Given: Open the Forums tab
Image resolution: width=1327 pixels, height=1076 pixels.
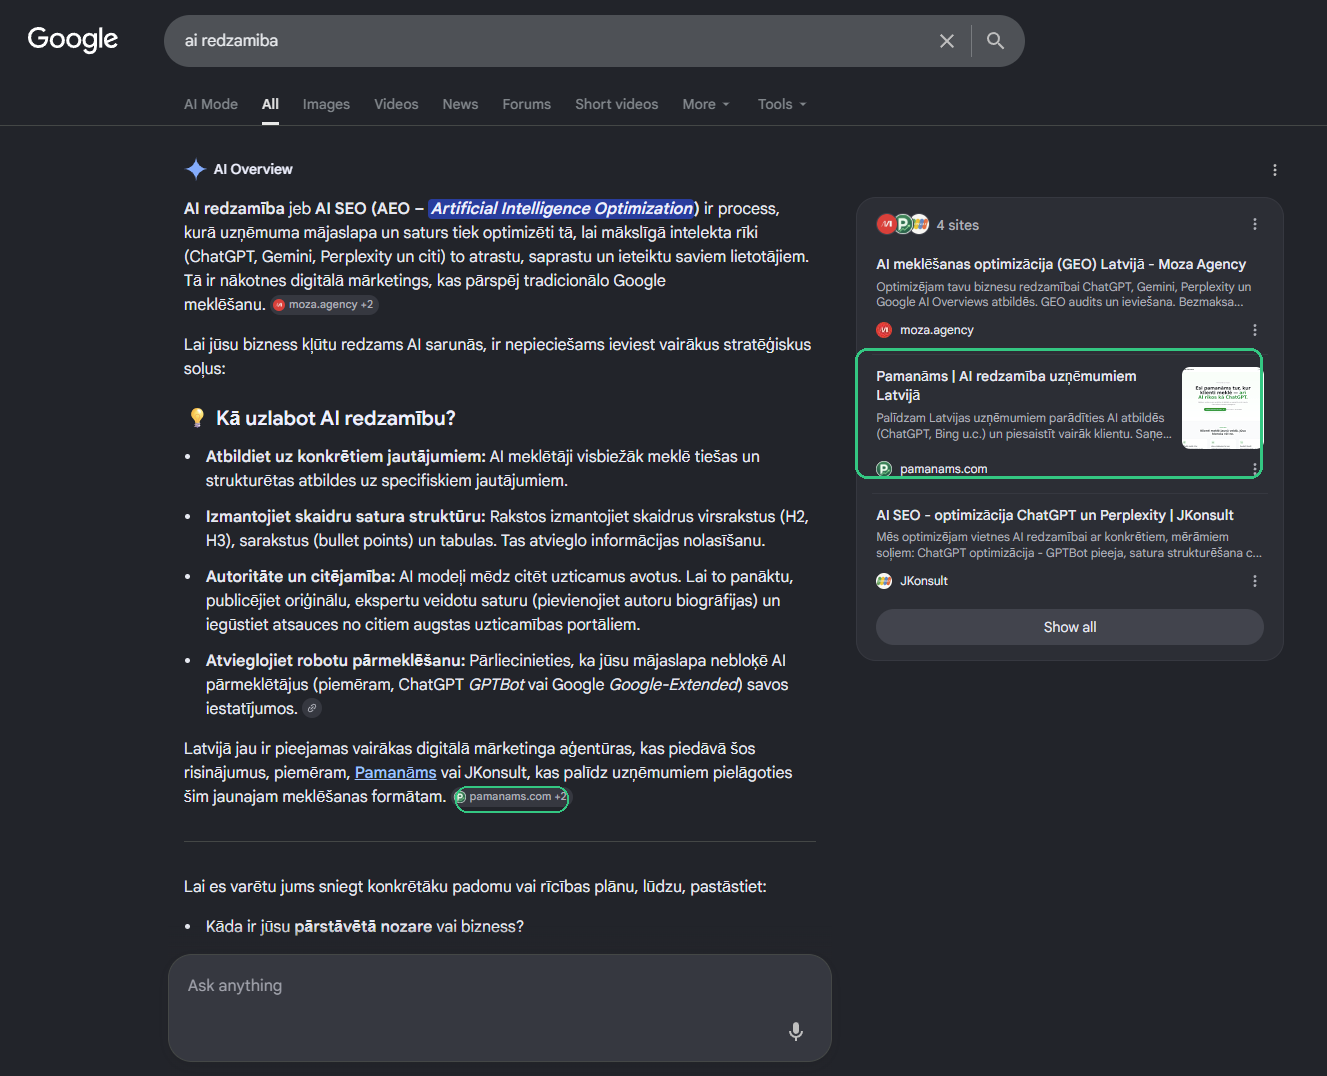Looking at the screenshot, I should 526,104.
